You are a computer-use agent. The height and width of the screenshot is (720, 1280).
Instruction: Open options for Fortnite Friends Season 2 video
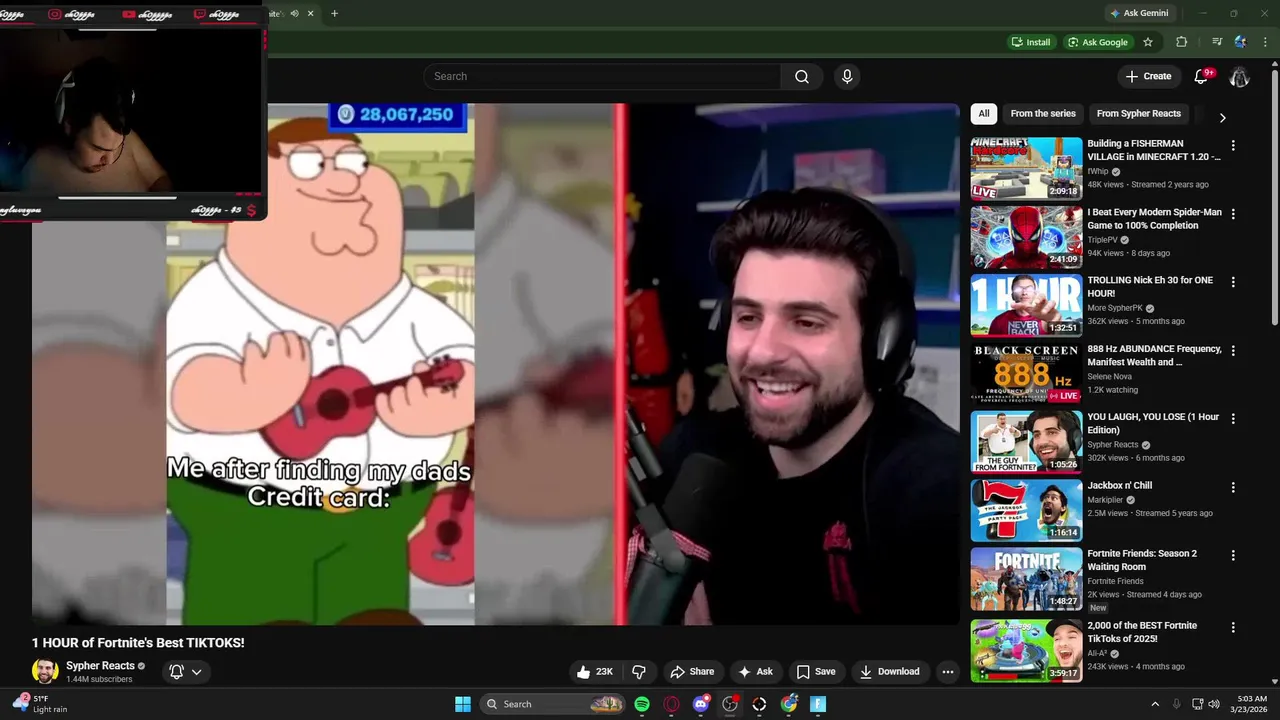pyautogui.click(x=1233, y=555)
